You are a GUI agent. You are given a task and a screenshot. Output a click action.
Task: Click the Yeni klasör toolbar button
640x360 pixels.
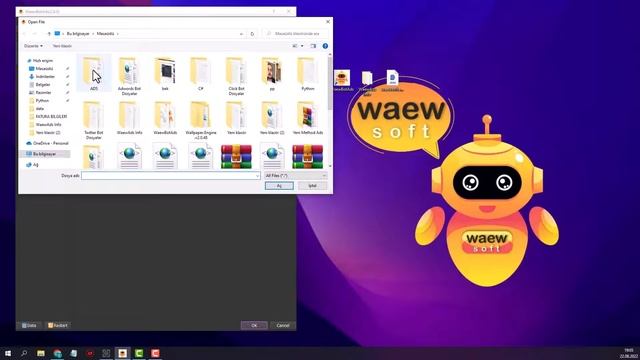coord(62,46)
